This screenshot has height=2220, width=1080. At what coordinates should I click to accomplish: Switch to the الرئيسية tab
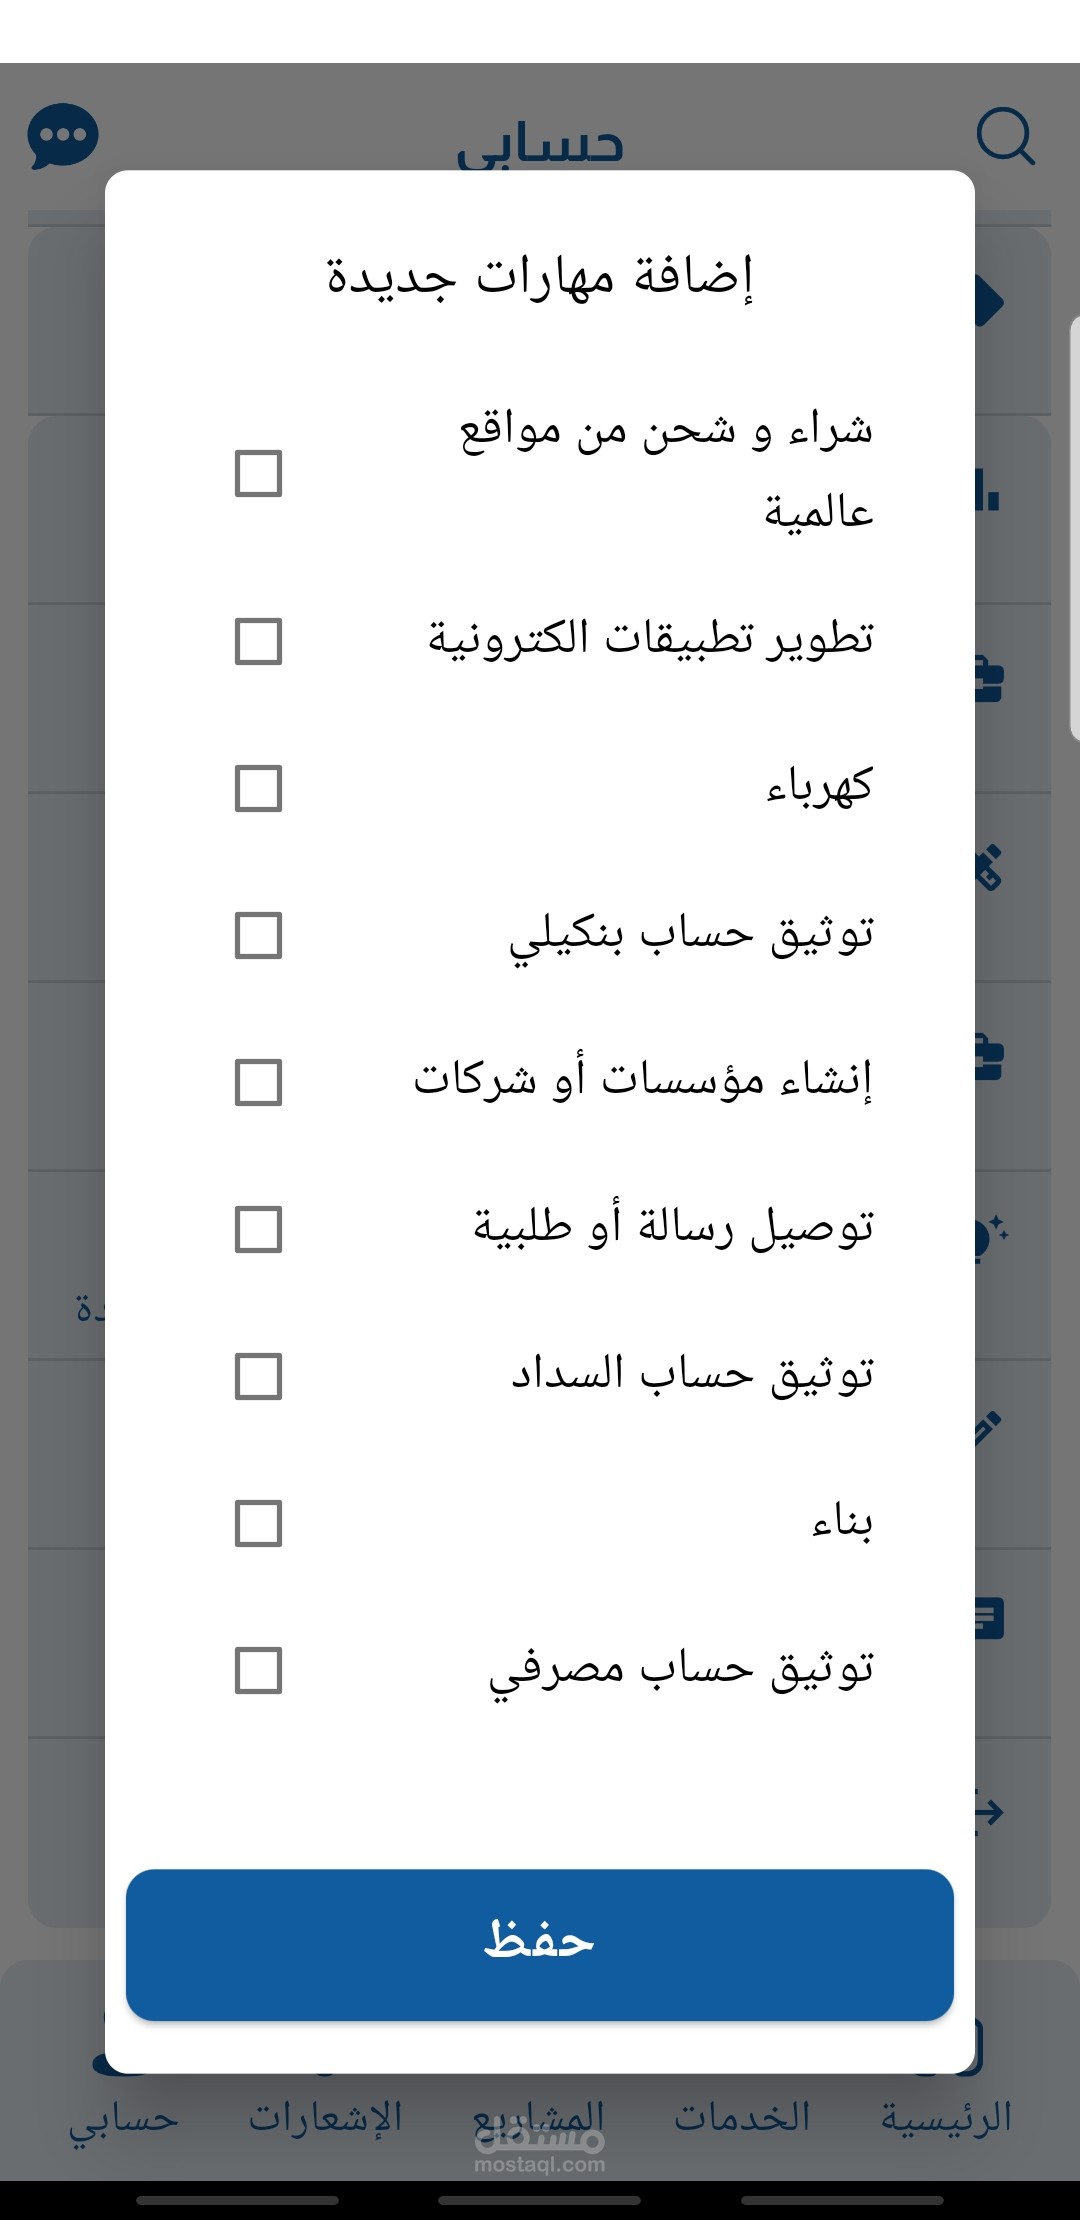946,2115
